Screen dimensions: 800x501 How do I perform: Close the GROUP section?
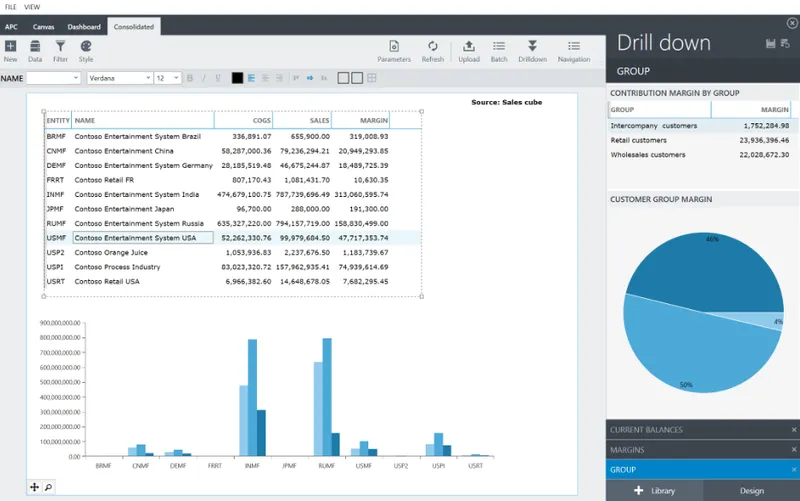pos(794,469)
